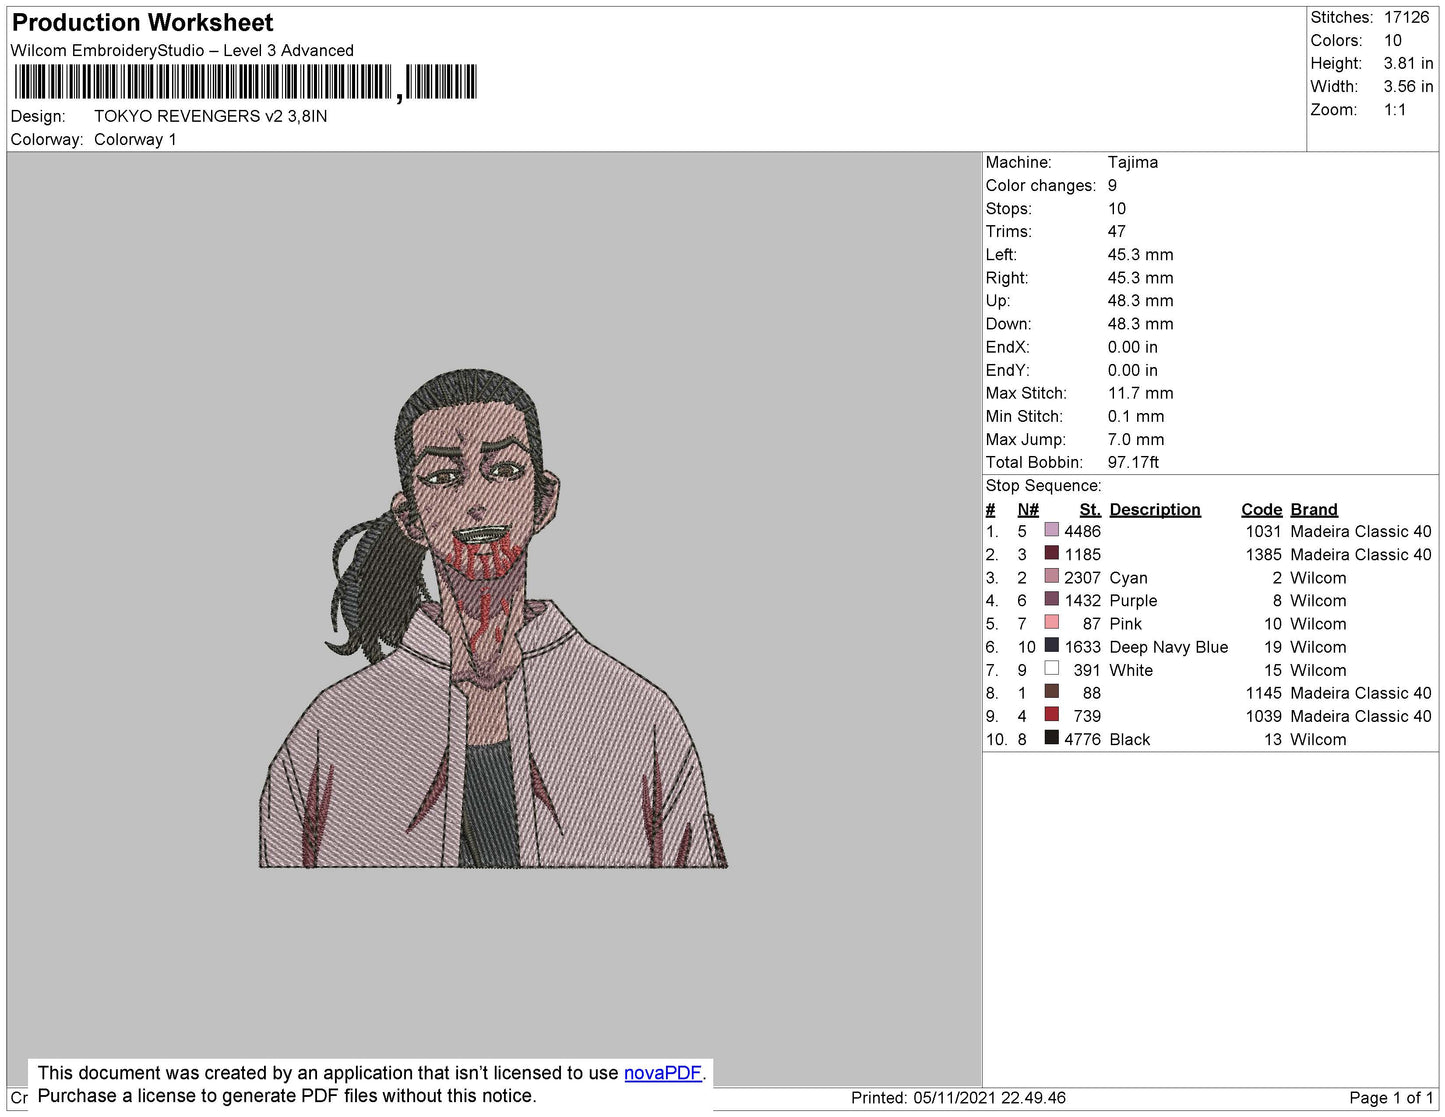Click the code '1385' in row 2
1445x1117 pixels.
point(1263,554)
